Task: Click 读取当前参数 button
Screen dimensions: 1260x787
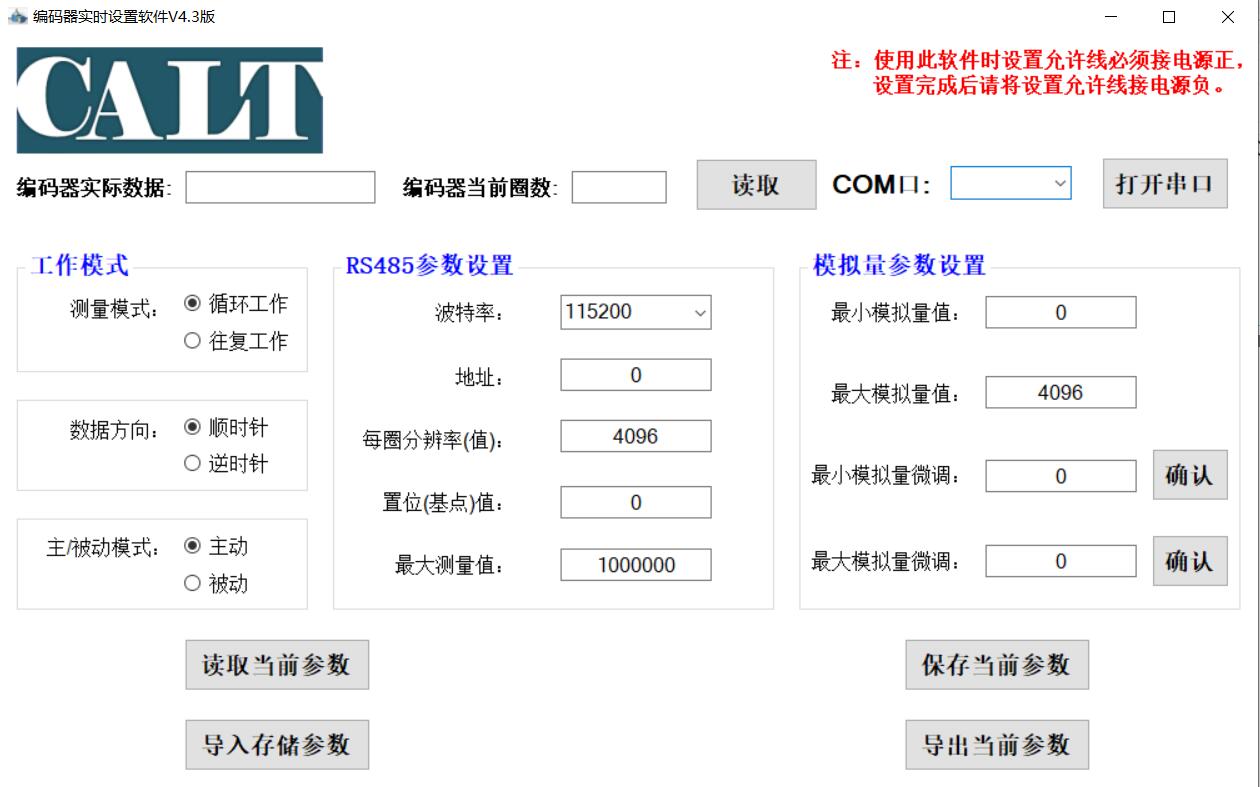Action: point(277,665)
